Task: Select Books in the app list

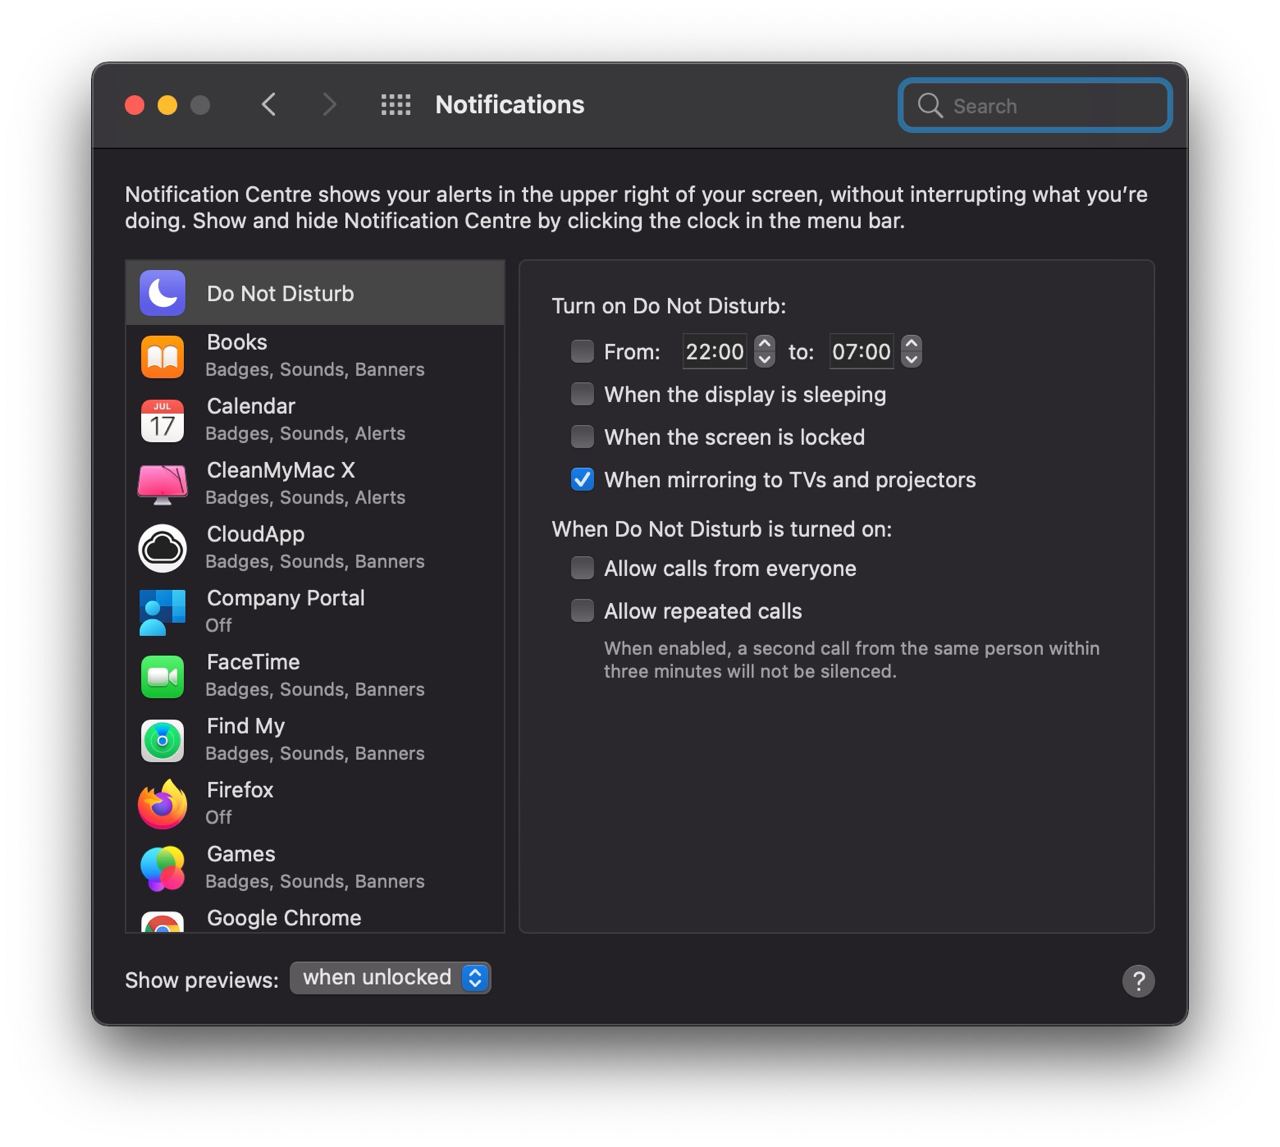Action: click(x=315, y=357)
